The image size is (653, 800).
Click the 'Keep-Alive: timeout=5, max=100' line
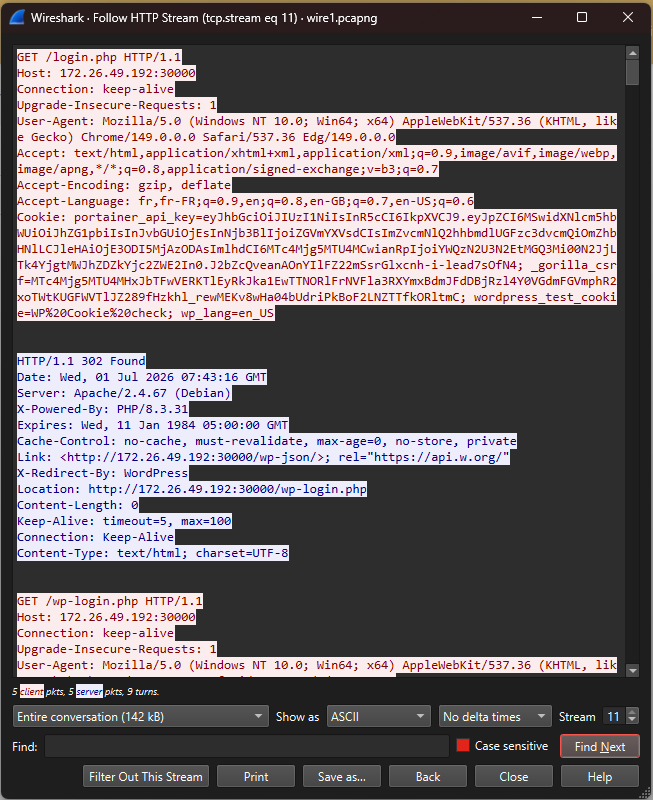(124, 521)
